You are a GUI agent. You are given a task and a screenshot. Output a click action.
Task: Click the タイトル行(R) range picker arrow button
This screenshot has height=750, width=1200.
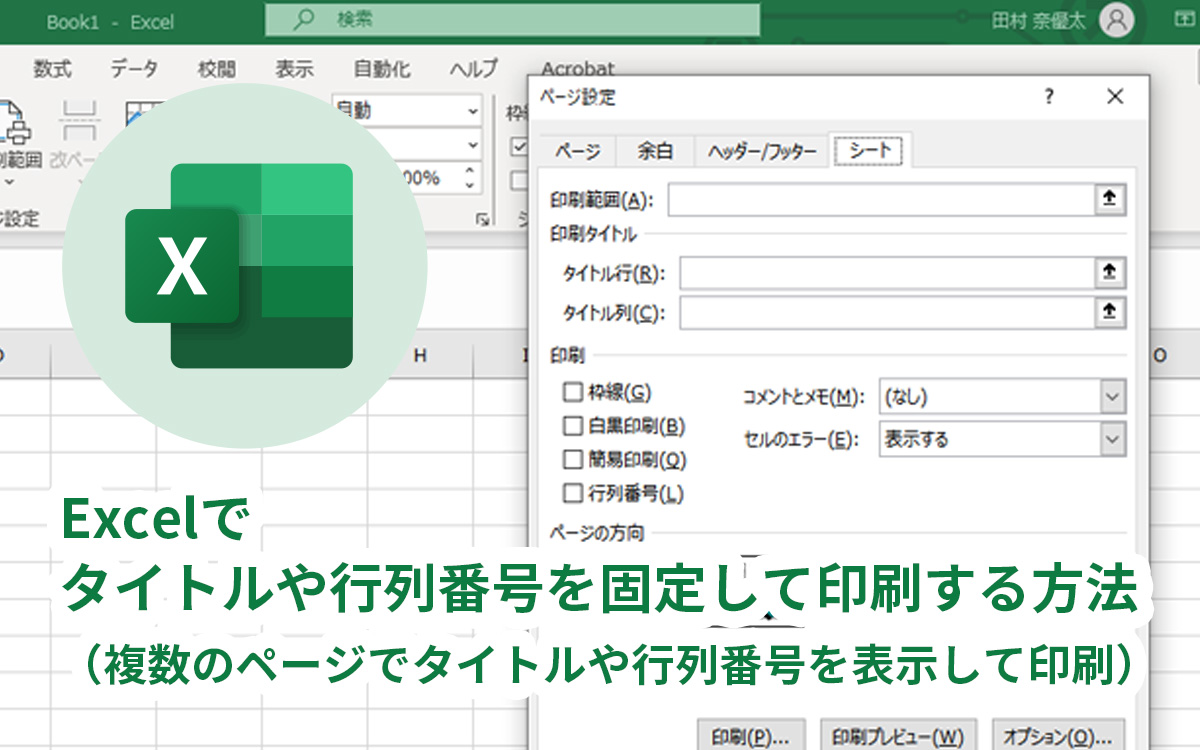click(1109, 272)
